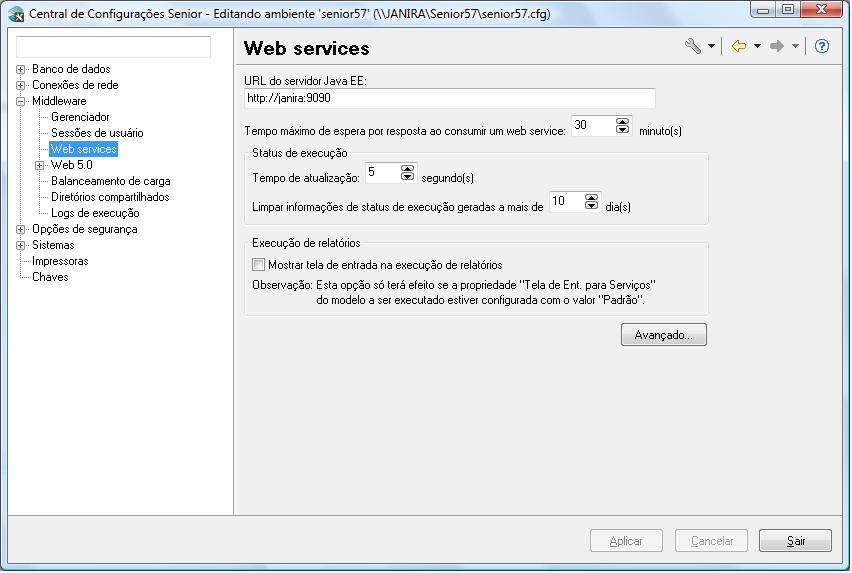Image resolution: width=852 pixels, height=573 pixels.
Task: Click the tree search box
Action: [113, 47]
